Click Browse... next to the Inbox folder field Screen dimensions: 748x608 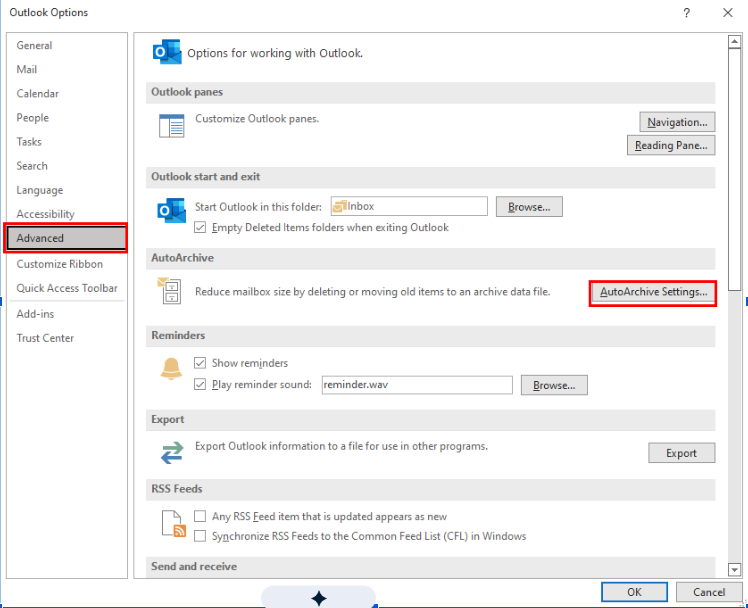tap(529, 207)
